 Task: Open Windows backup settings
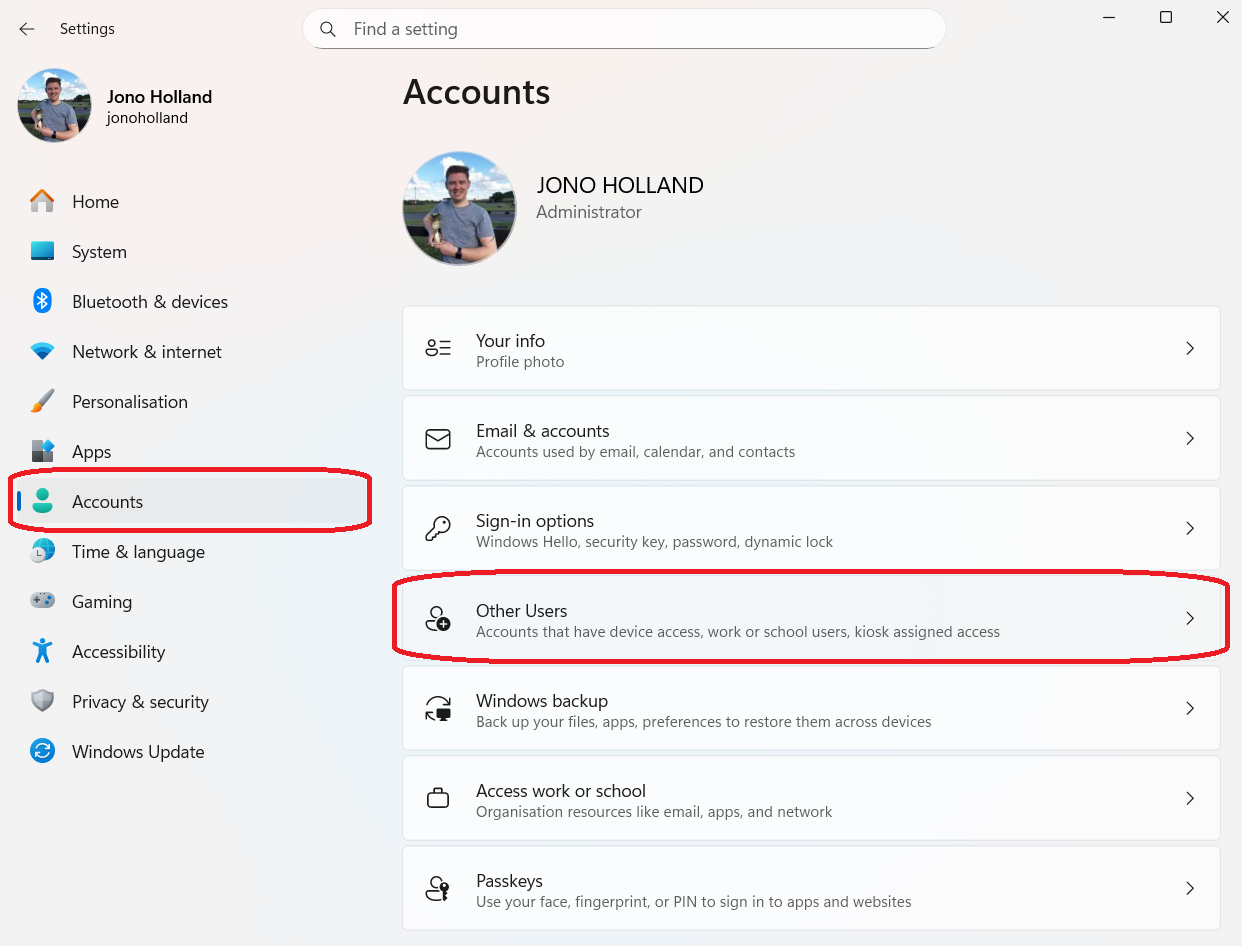coord(811,708)
